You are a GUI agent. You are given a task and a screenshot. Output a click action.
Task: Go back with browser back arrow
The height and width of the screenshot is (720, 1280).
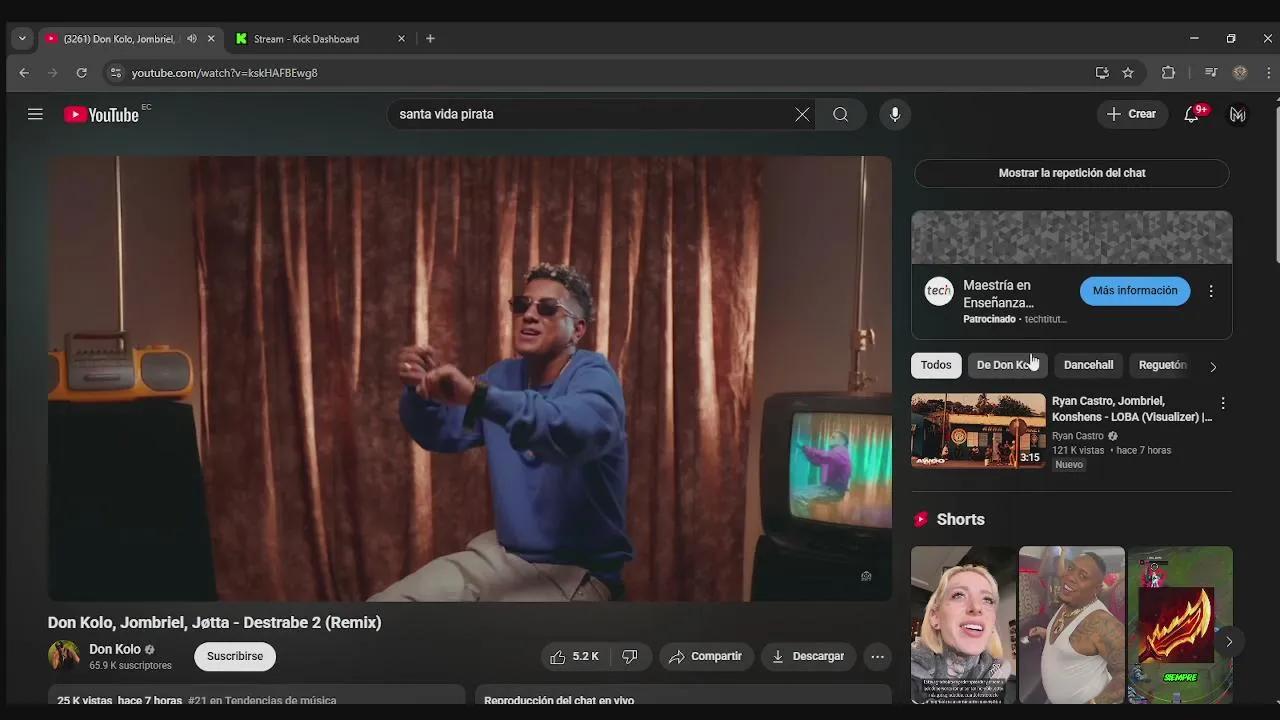click(x=24, y=73)
